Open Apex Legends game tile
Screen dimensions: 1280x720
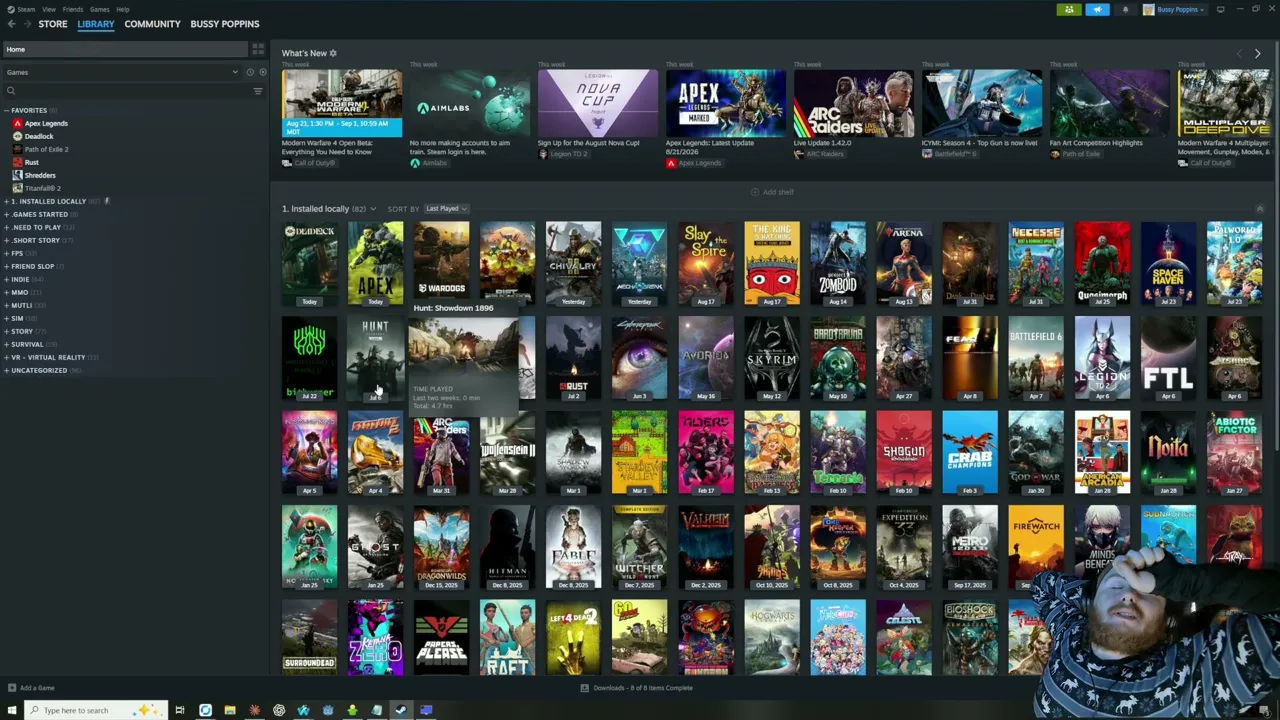tap(375, 263)
